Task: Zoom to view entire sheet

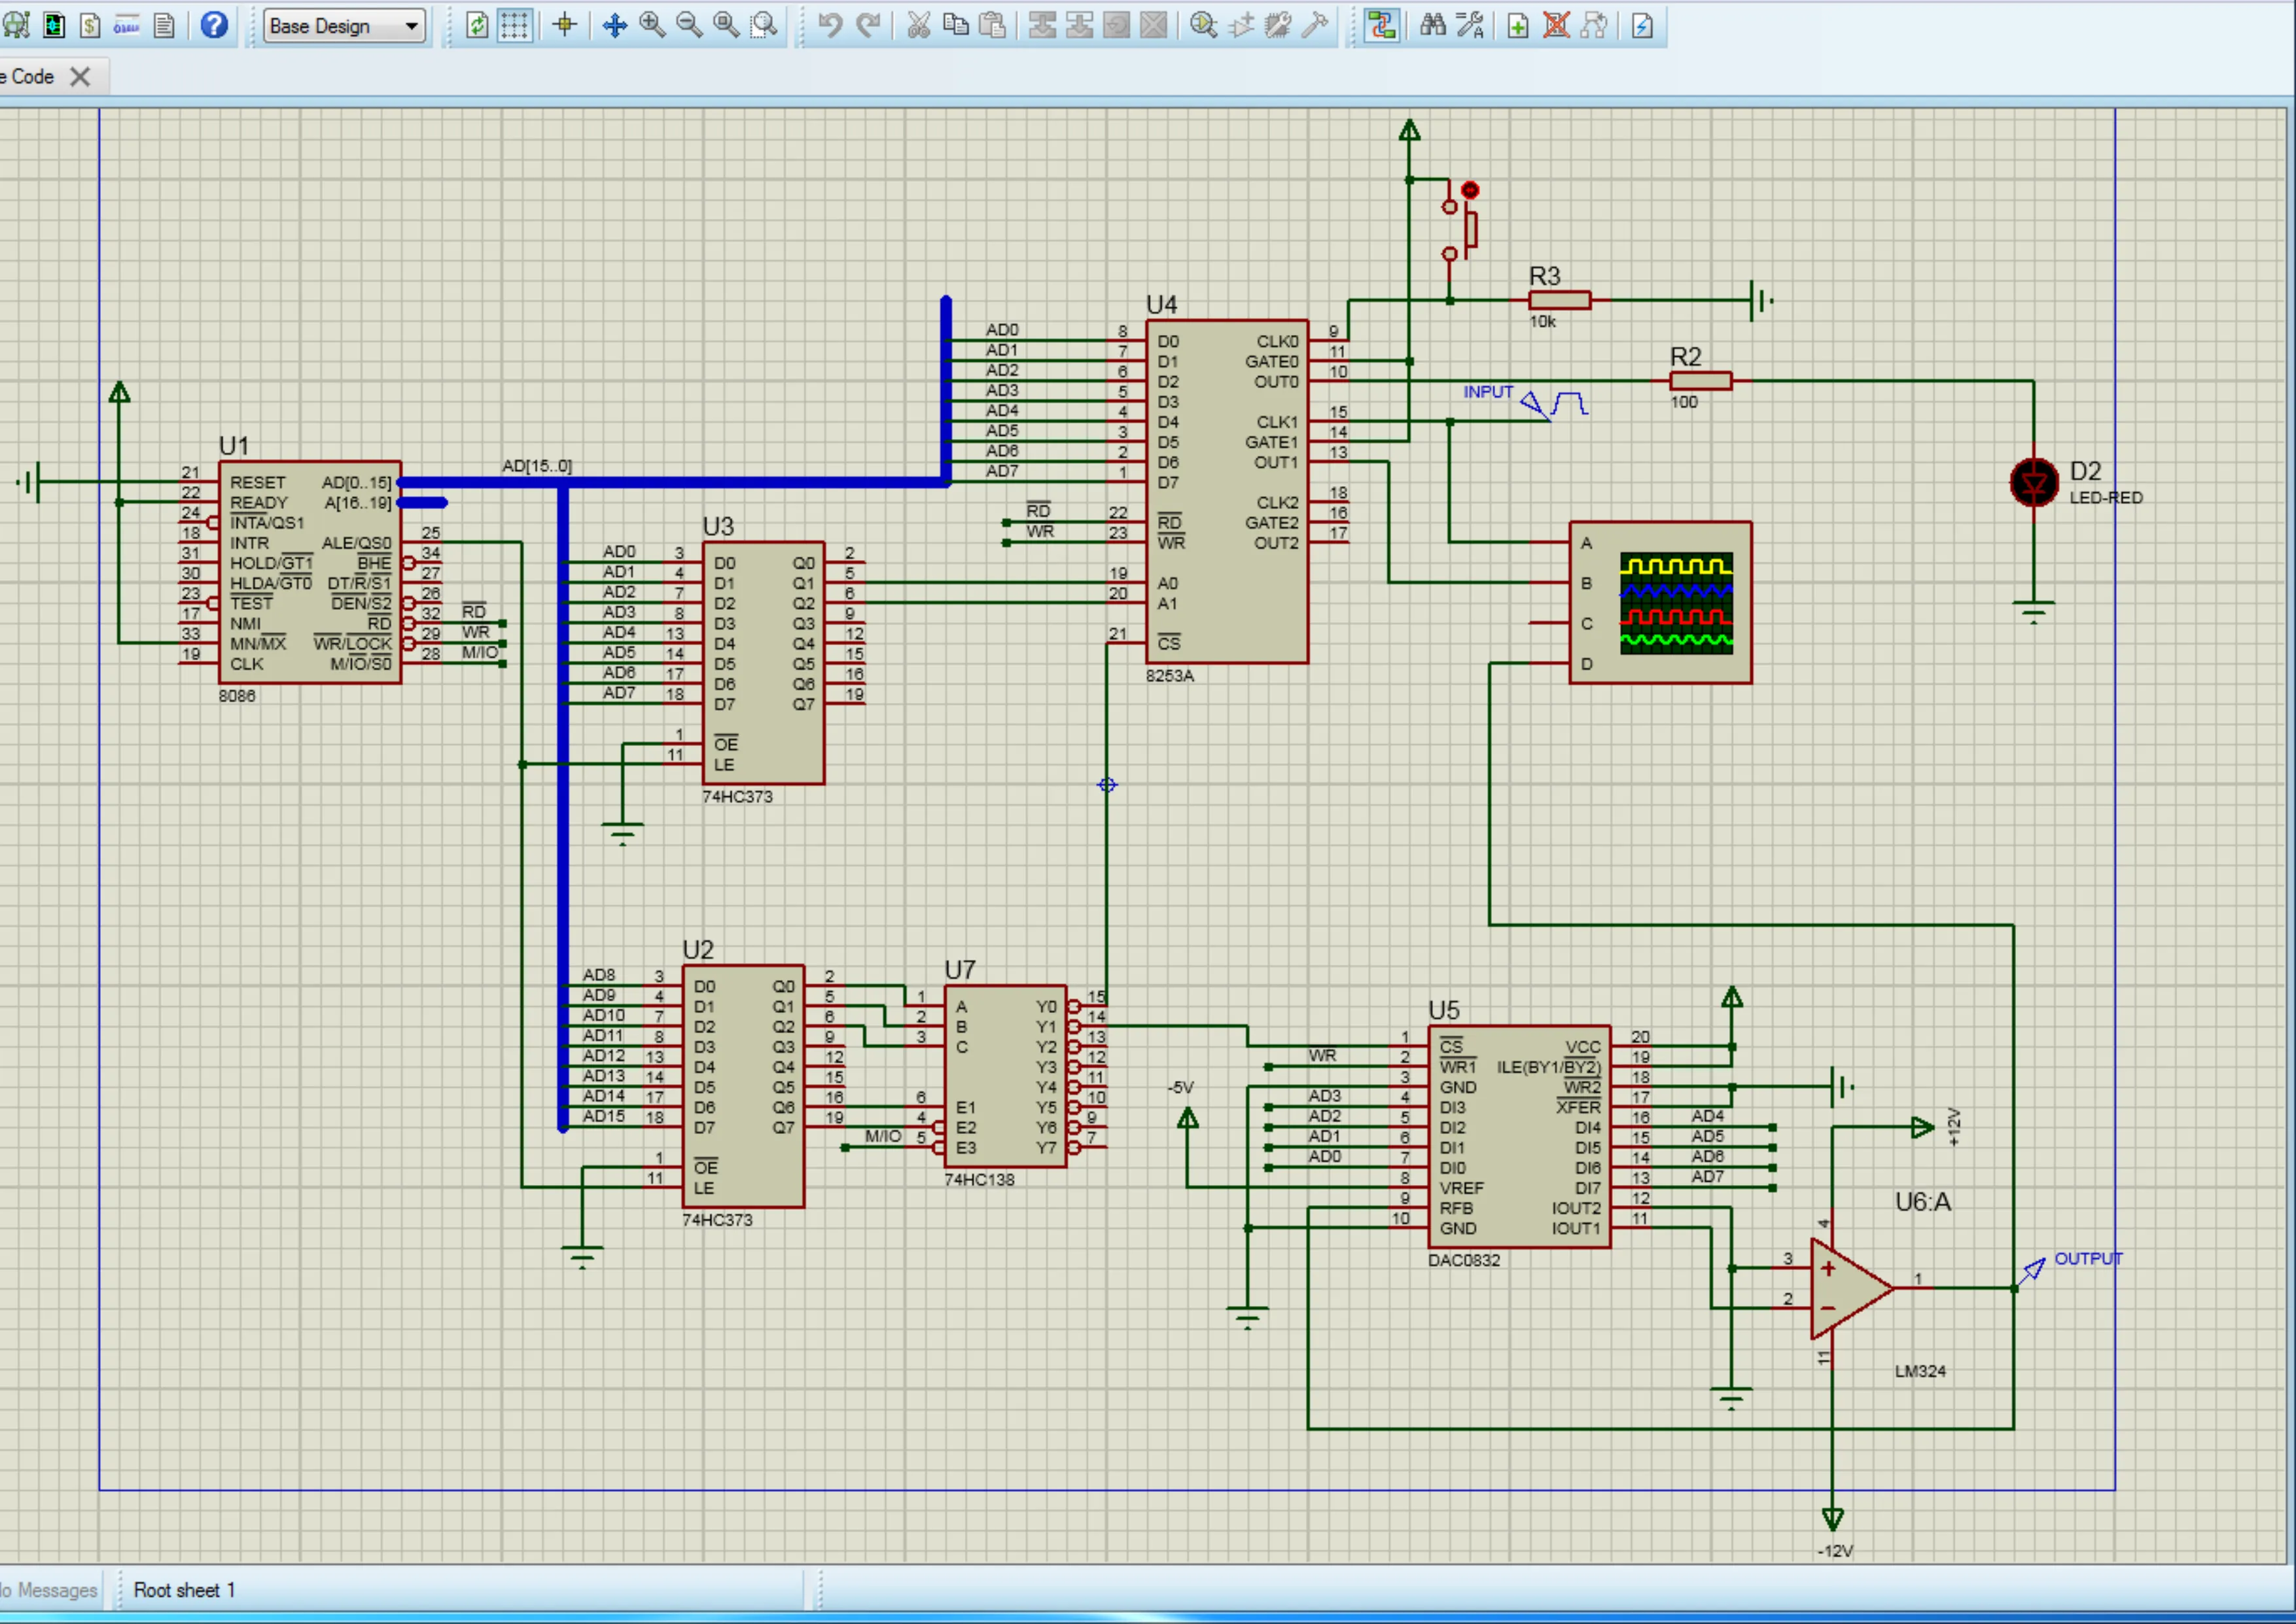Action: point(726,26)
